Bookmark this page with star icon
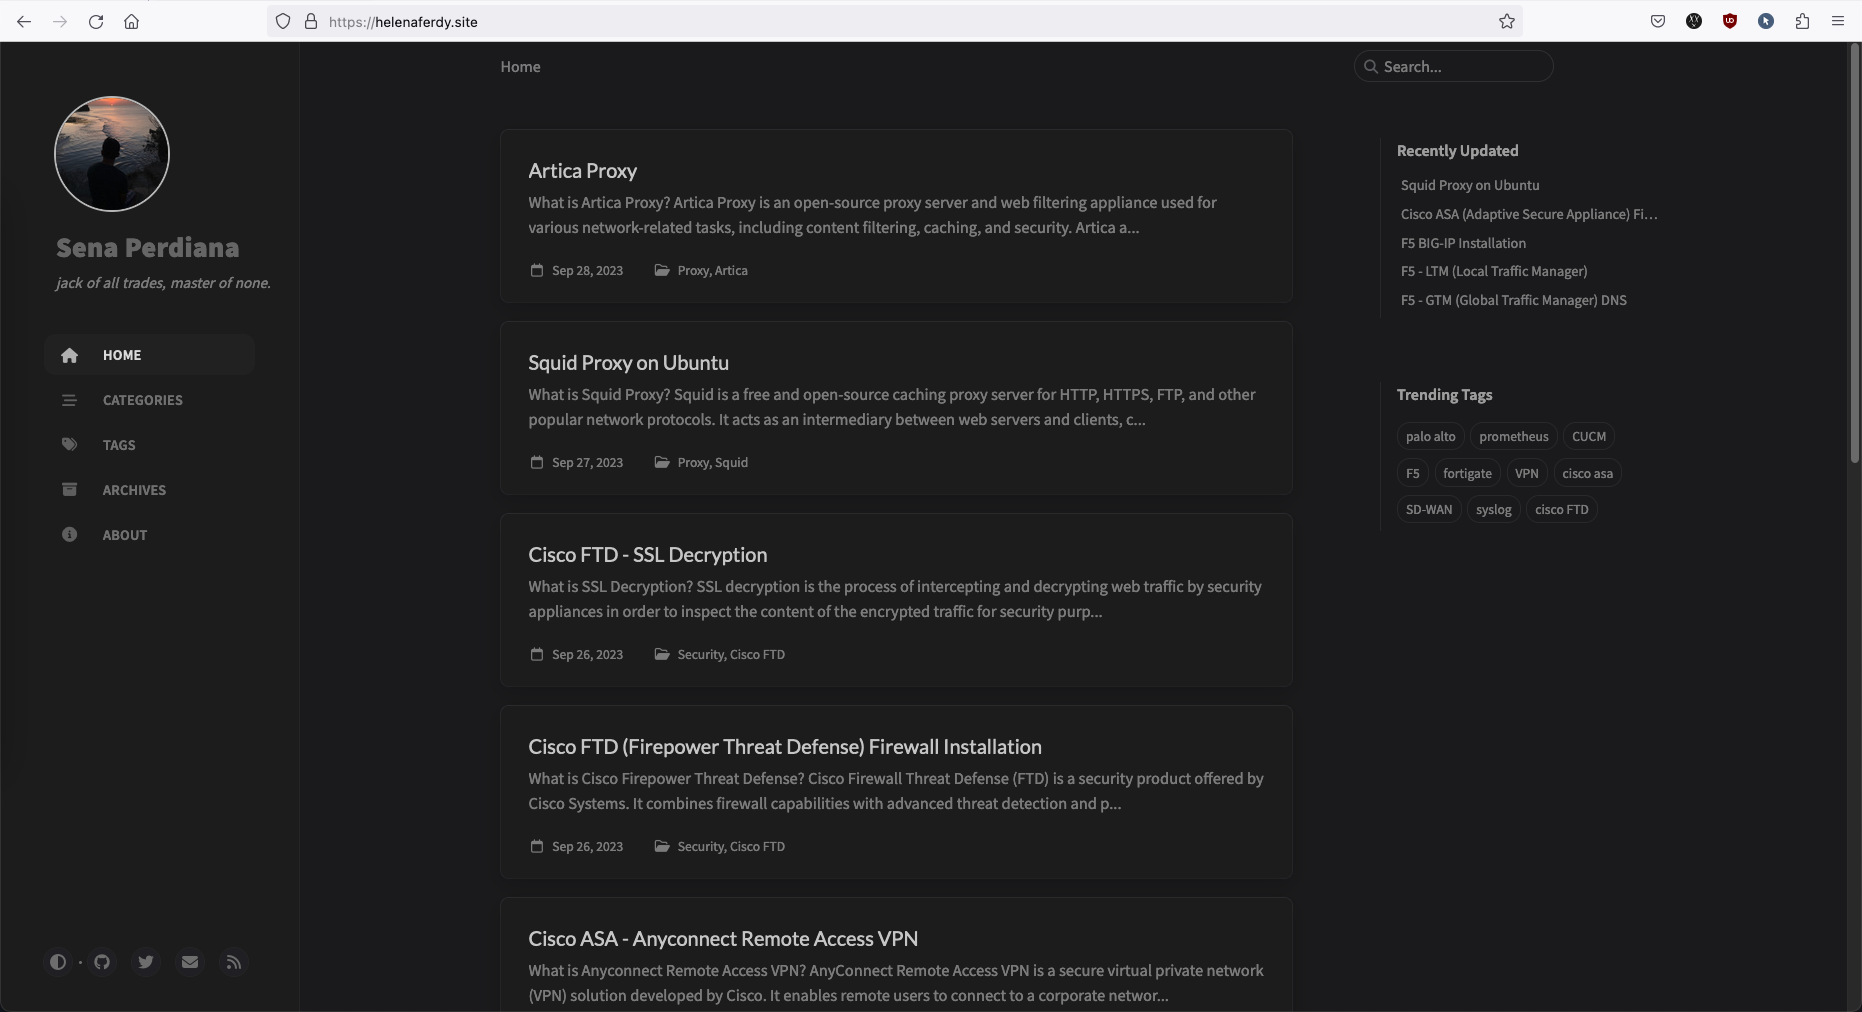 click(x=1507, y=21)
